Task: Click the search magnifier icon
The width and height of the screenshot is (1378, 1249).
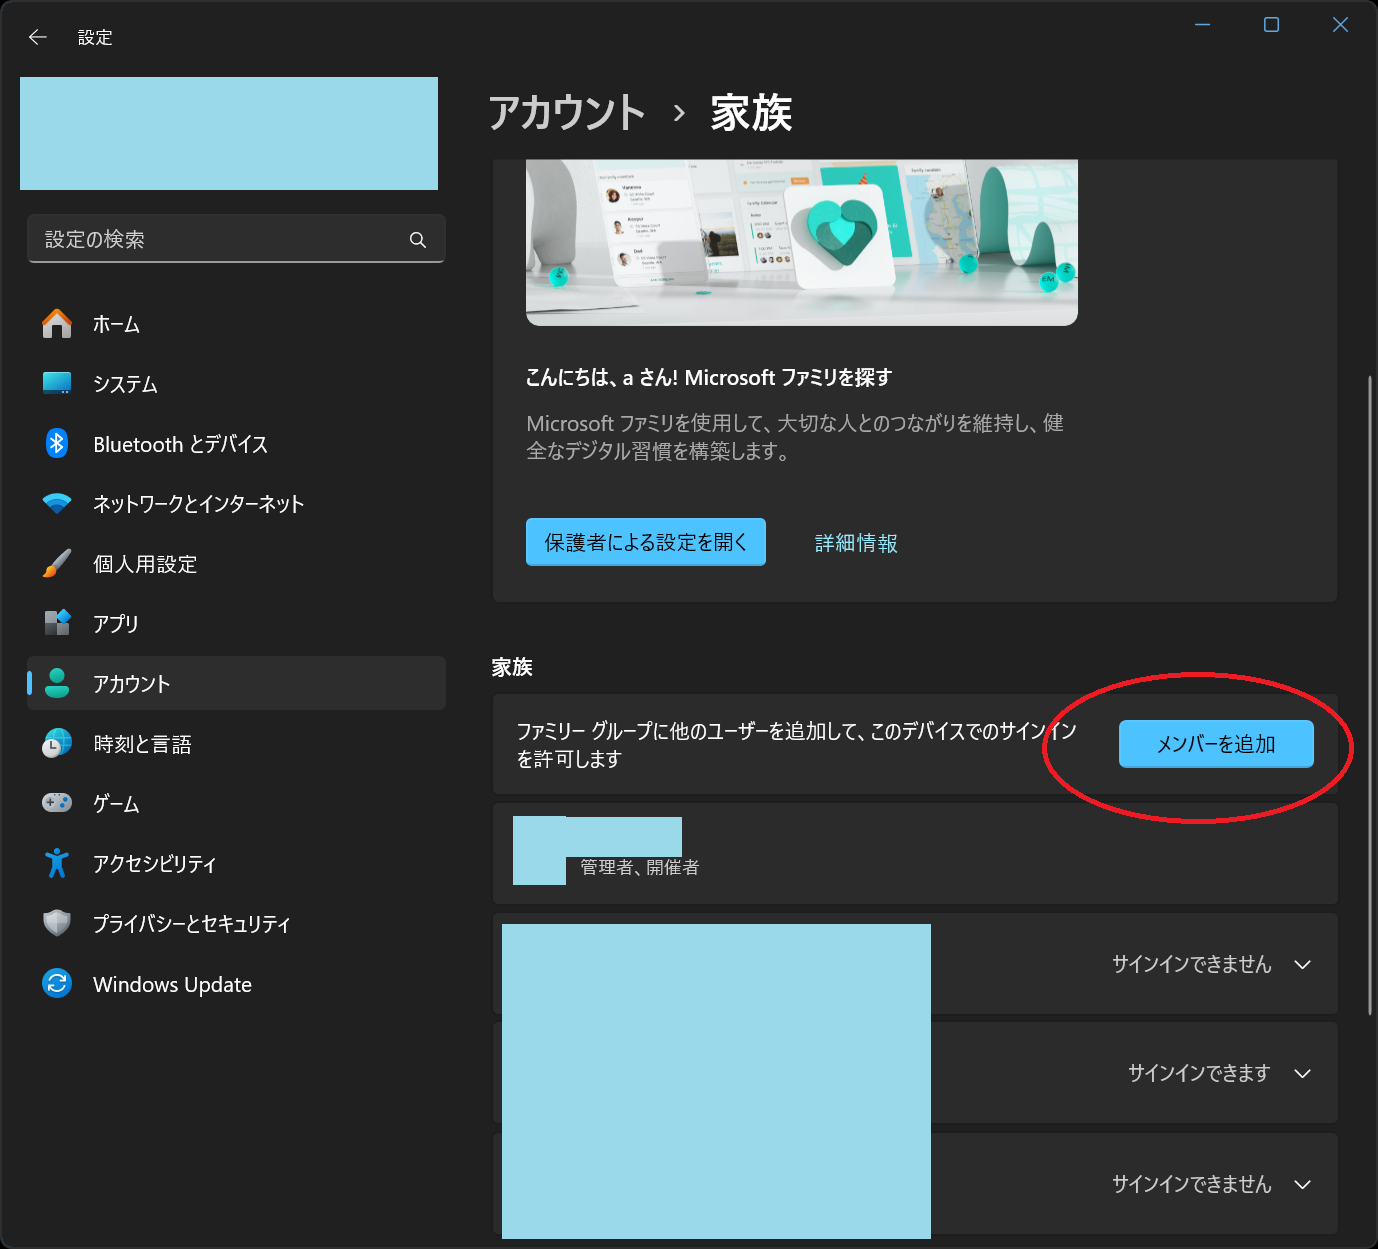Action: (x=418, y=240)
